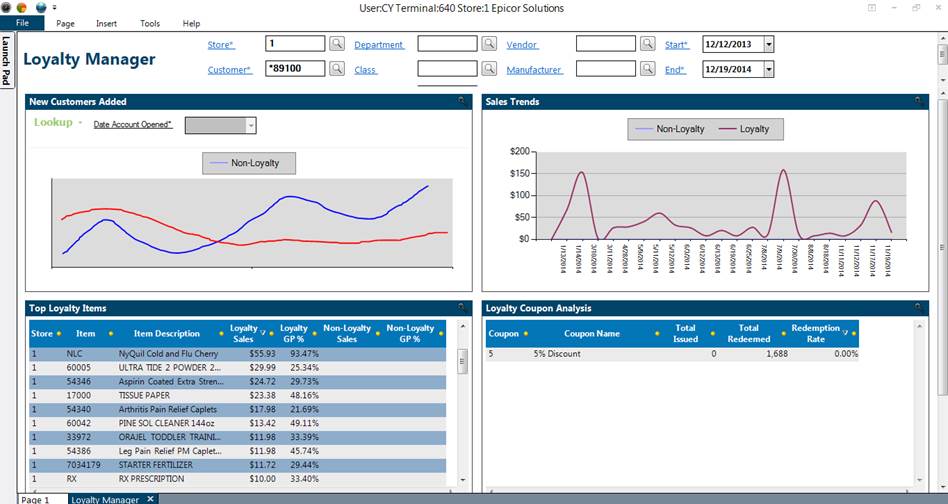The image size is (948, 504).
Task: Toggle the Non-Loyalty legend in New Customers chart
Action: click(x=249, y=163)
